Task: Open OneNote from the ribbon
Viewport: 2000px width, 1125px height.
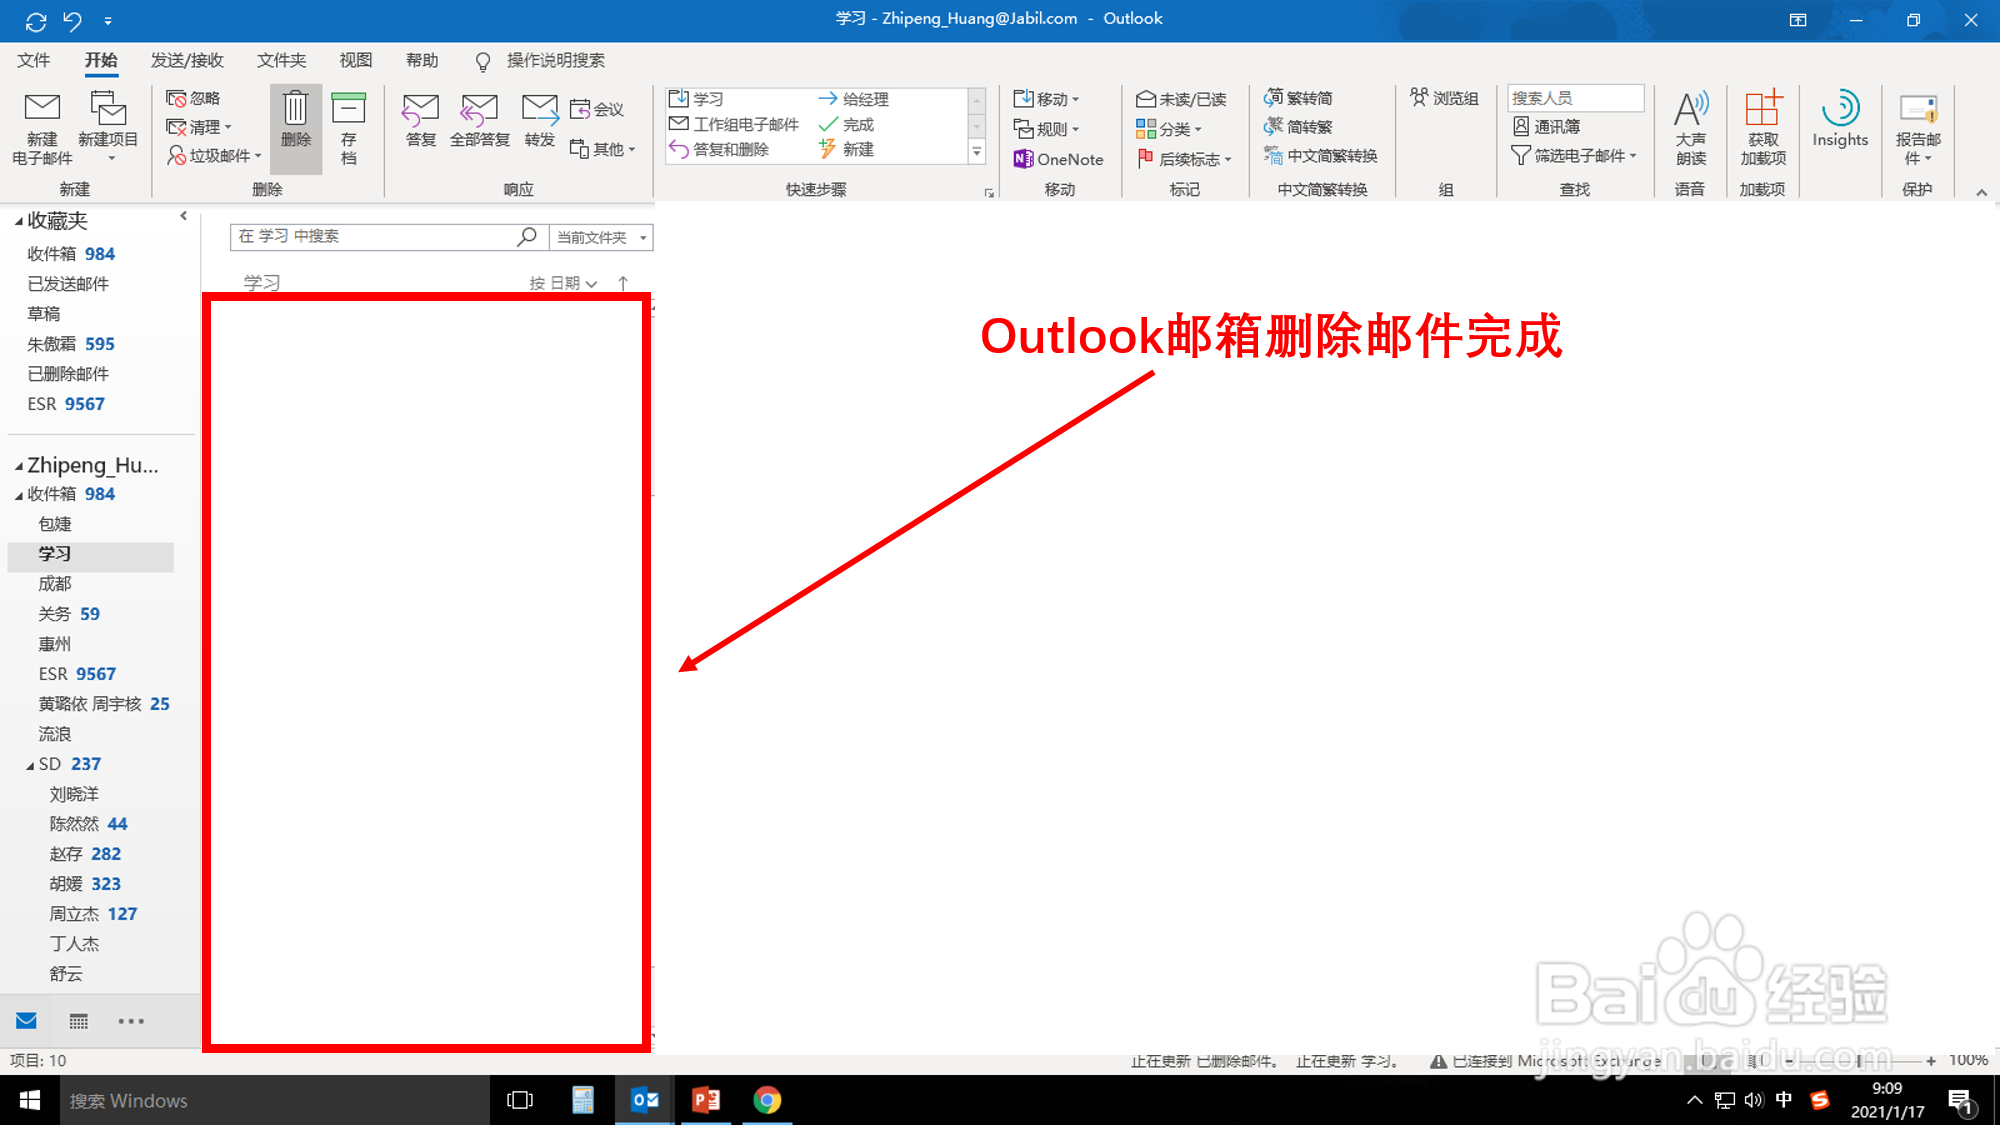Action: tap(1057, 158)
